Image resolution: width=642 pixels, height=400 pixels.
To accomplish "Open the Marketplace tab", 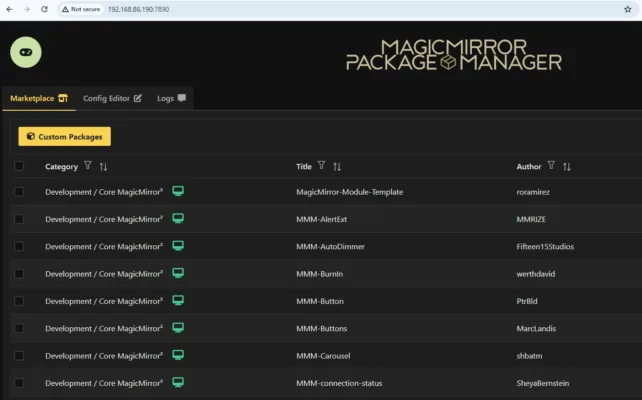I will [39, 98].
